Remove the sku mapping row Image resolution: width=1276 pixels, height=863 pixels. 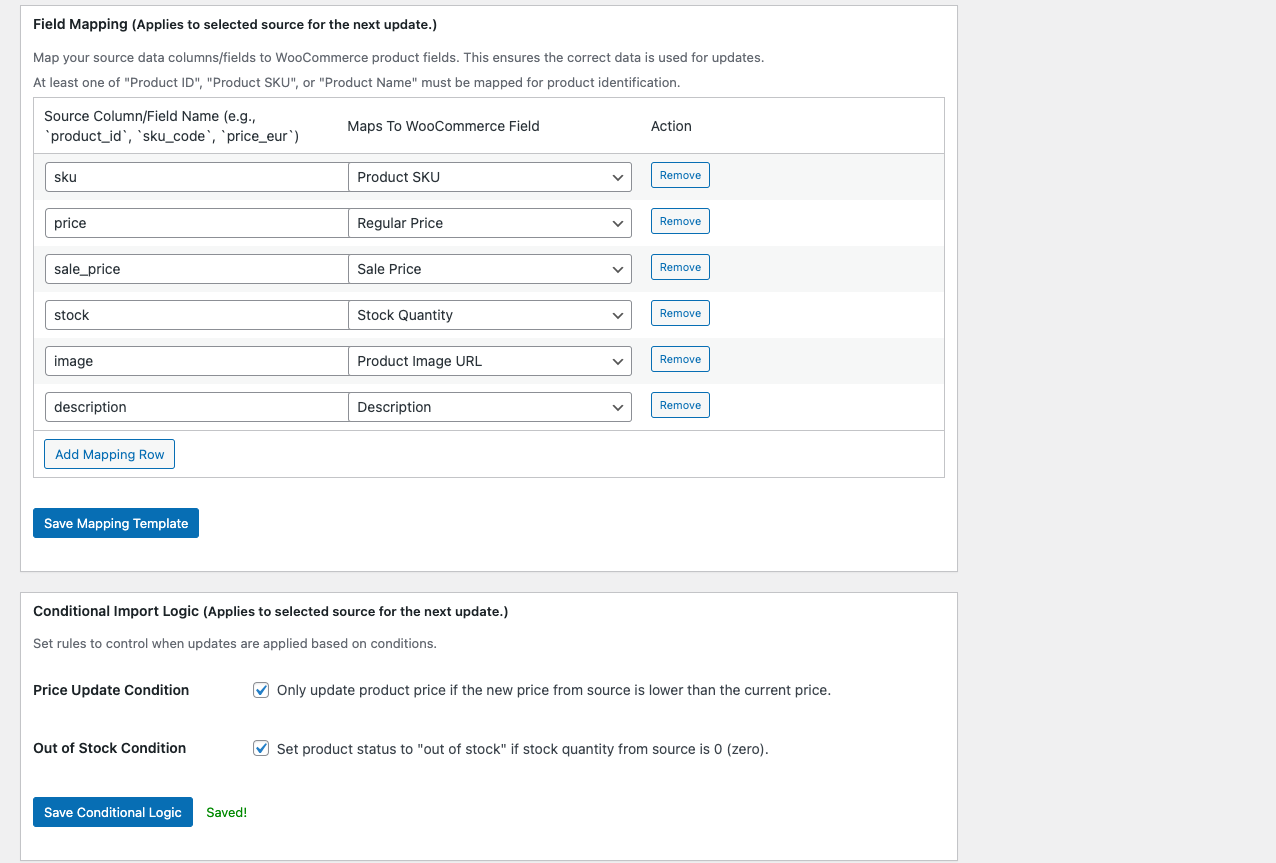pyautogui.click(x=680, y=175)
